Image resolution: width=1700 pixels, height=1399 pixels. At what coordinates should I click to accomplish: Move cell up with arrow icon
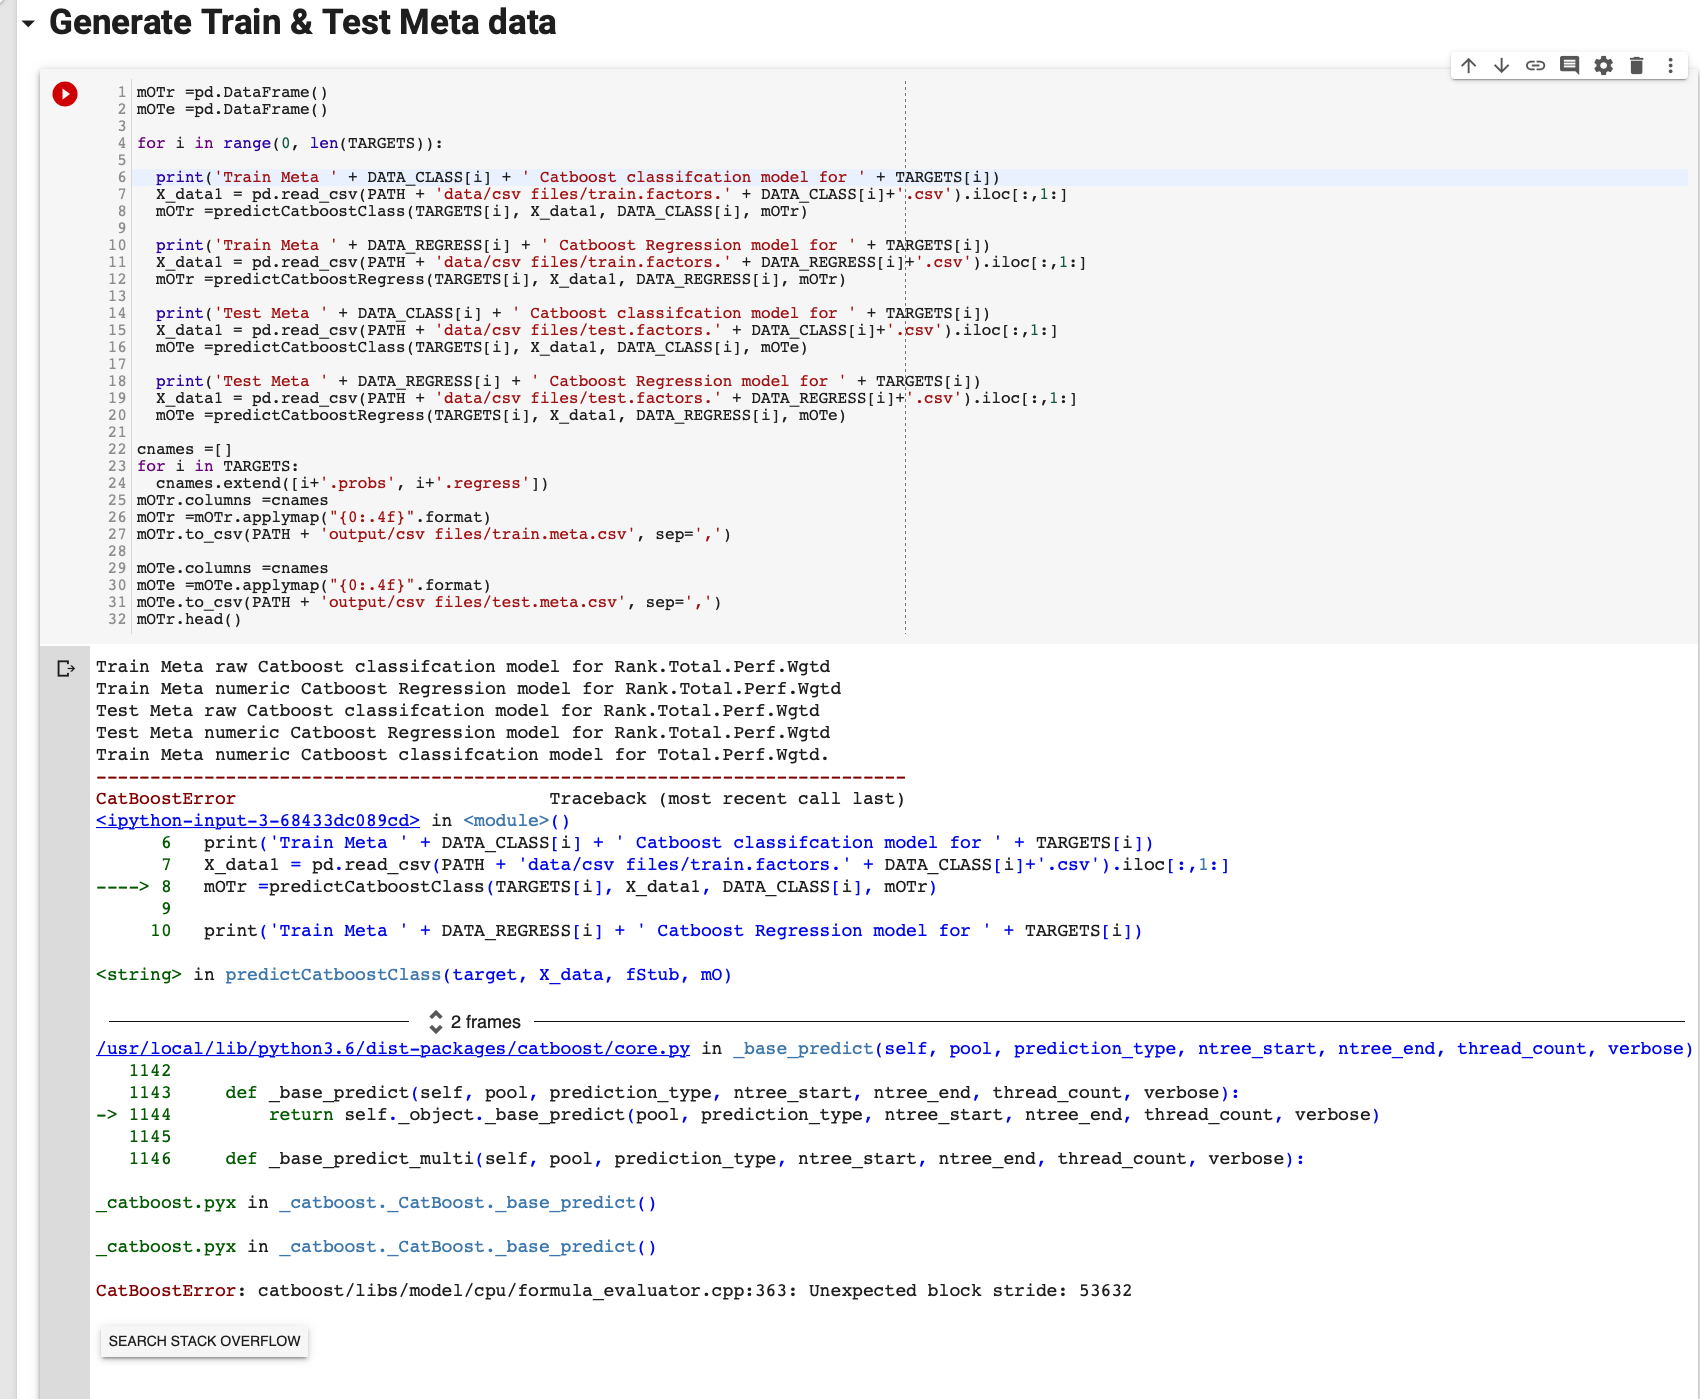1468,66
